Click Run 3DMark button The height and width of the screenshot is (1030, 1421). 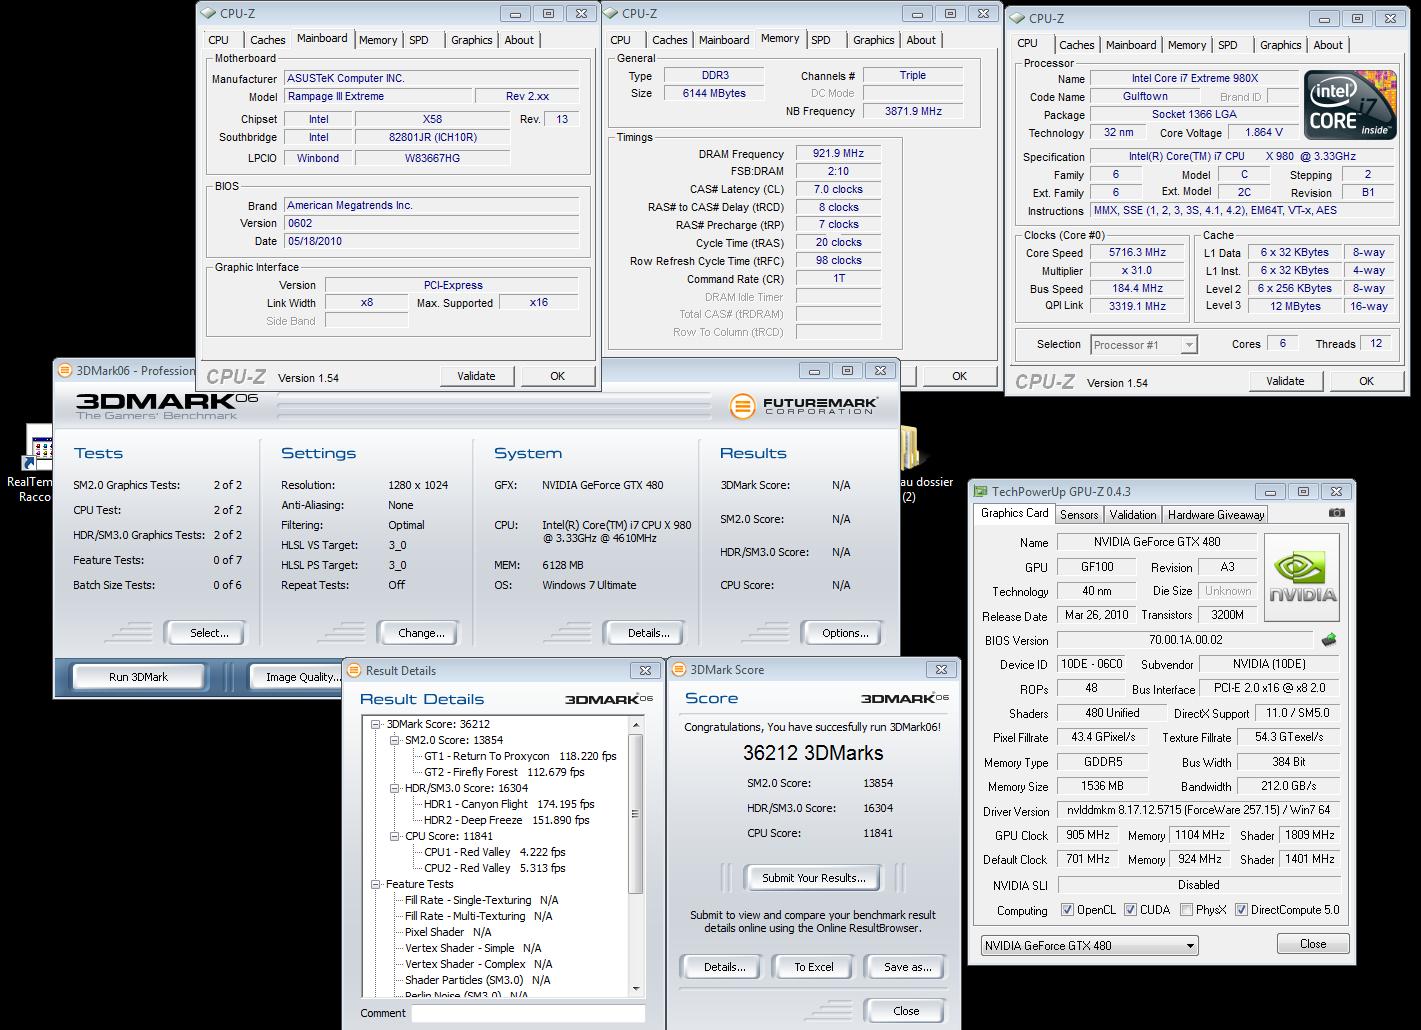pyautogui.click(x=138, y=677)
